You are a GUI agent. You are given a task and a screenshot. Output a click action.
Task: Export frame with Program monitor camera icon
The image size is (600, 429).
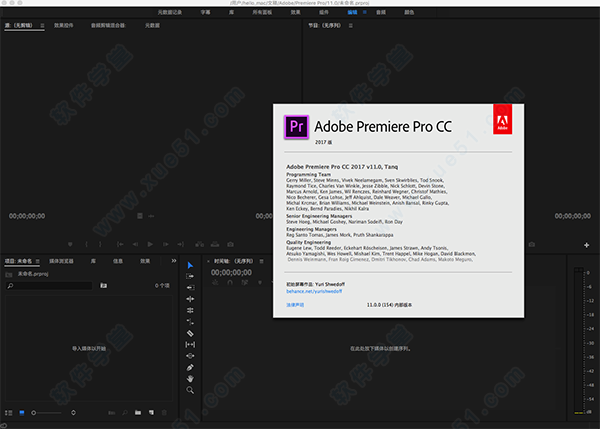point(532,244)
